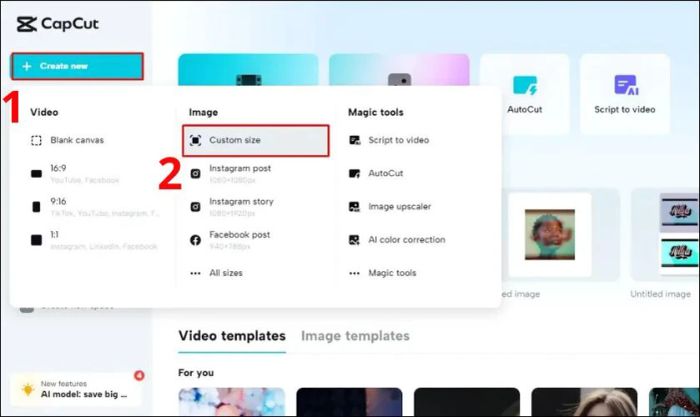Image resolution: width=700 pixels, height=417 pixels.
Task: Click the New features sun icon
Action: tap(28, 389)
